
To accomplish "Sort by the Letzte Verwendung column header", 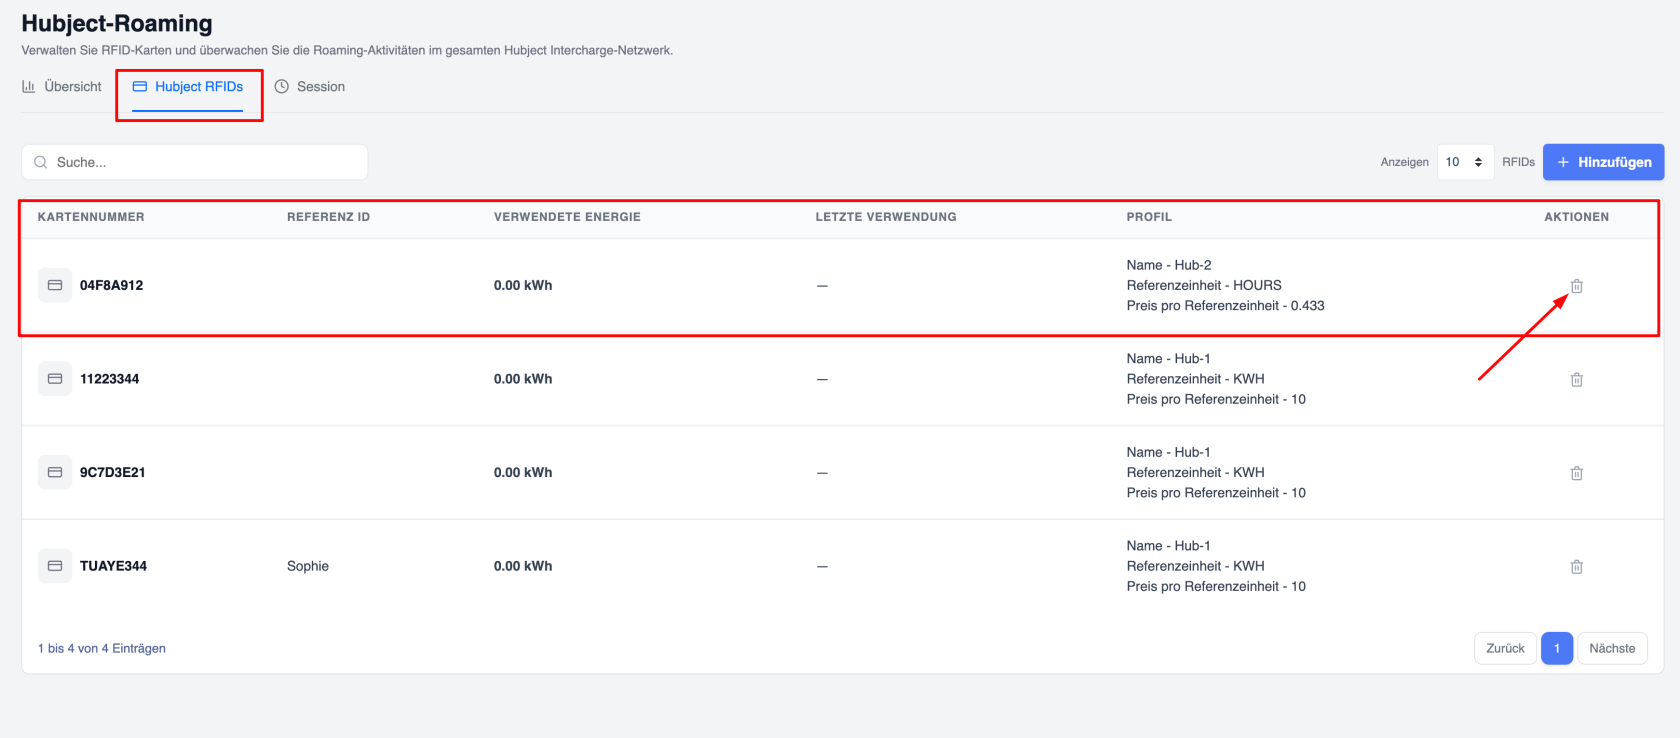I will pyautogui.click(x=886, y=217).
